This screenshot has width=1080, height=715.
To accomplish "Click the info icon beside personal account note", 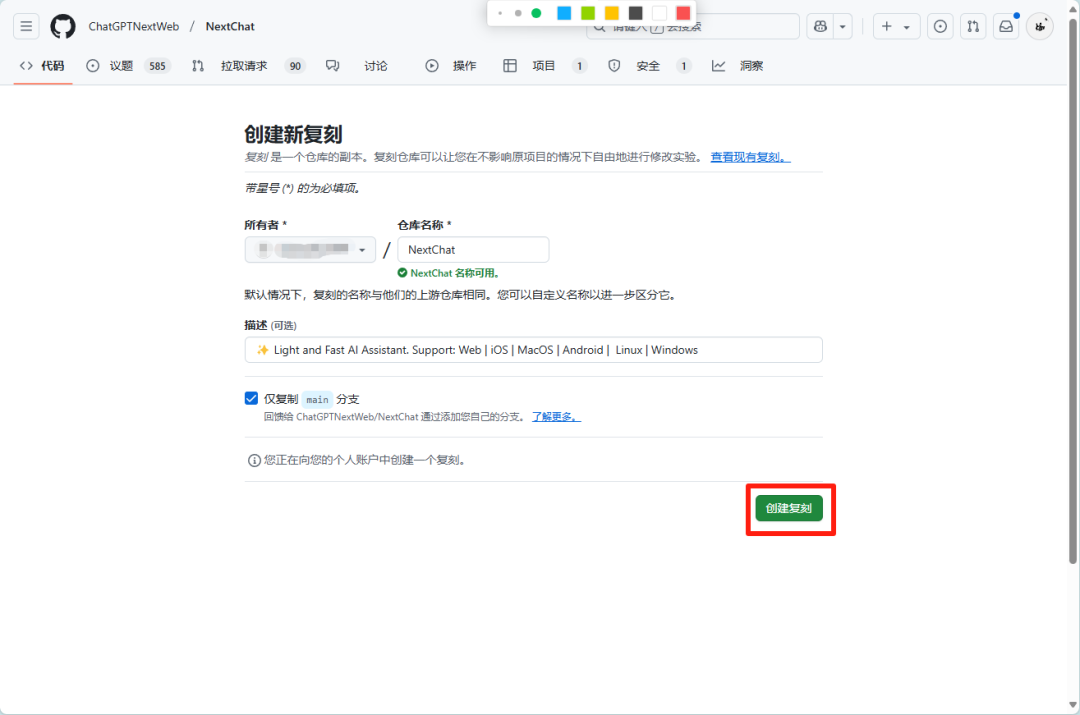I will (254, 460).
